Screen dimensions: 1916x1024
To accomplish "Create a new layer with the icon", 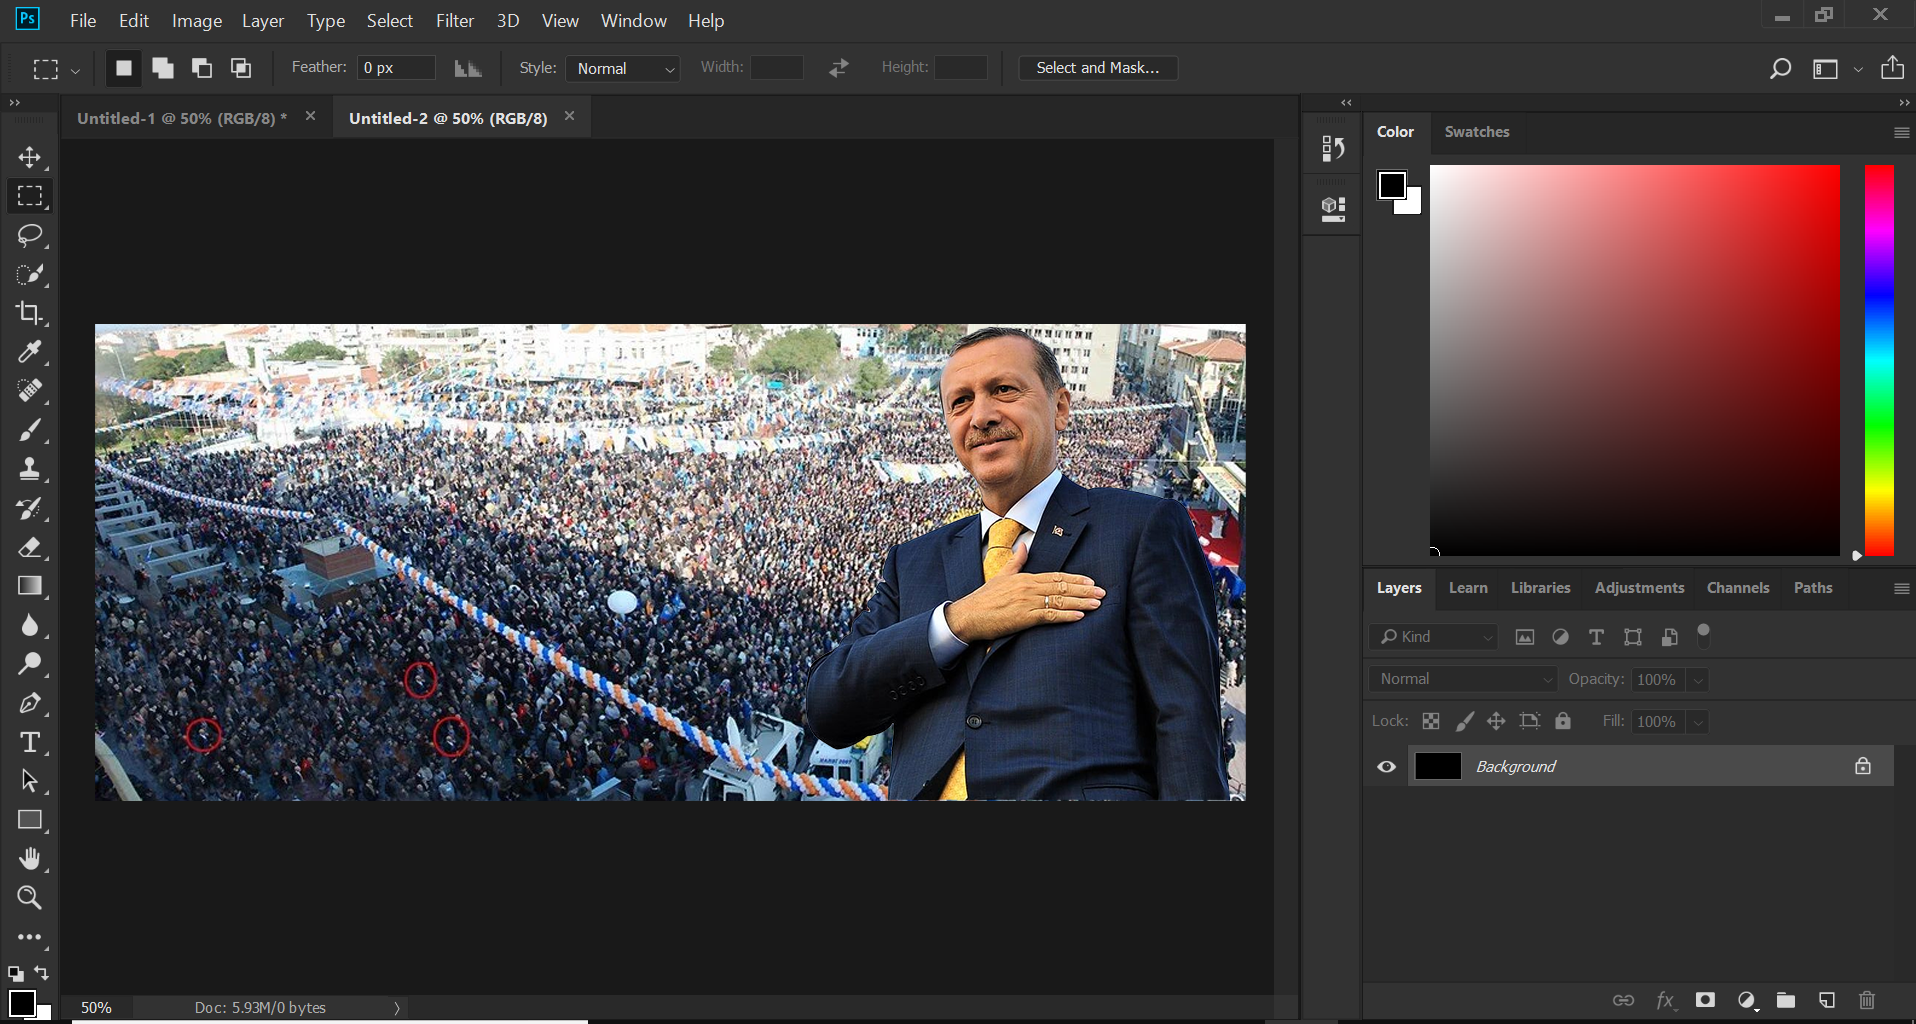I will 1826,1000.
